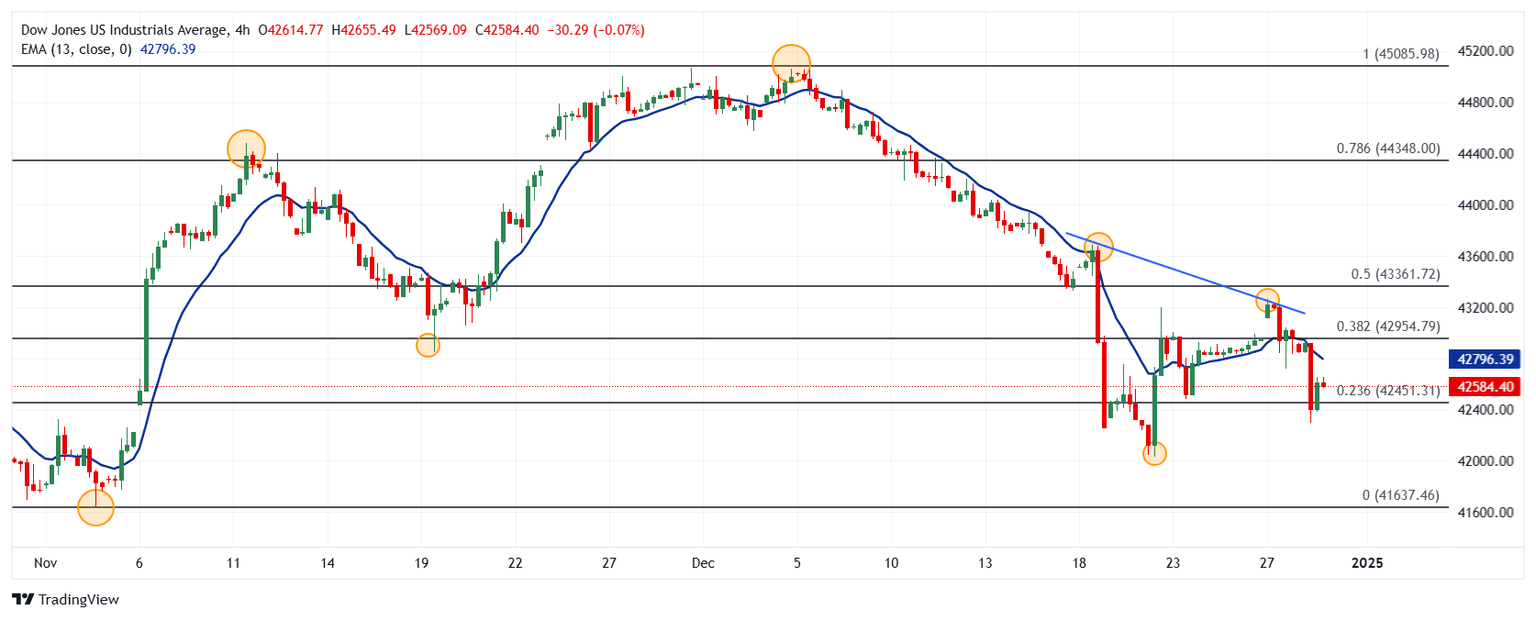The width and height of the screenshot is (1536, 619).
Task: Click the 2025 label on the time axis
Action: pyautogui.click(x=1367, y=563)
